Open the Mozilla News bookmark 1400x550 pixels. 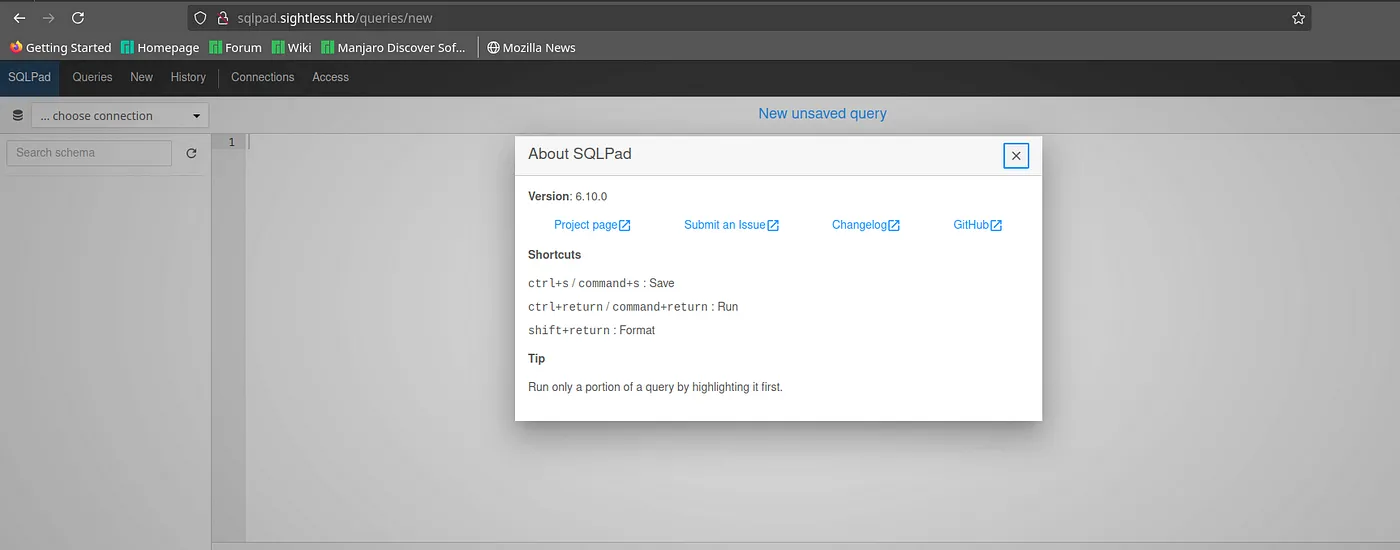point(531,47)
